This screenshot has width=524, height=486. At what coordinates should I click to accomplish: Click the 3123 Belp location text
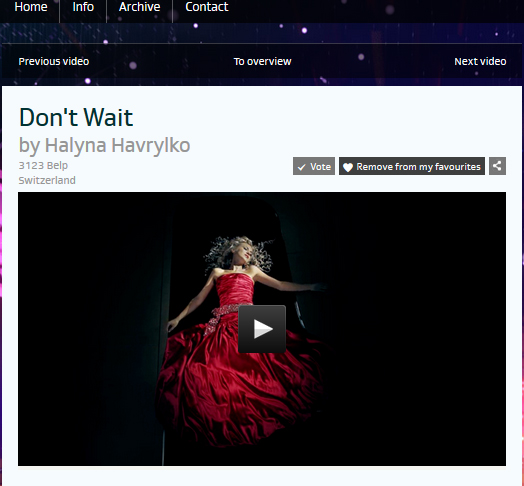[43, 165]
